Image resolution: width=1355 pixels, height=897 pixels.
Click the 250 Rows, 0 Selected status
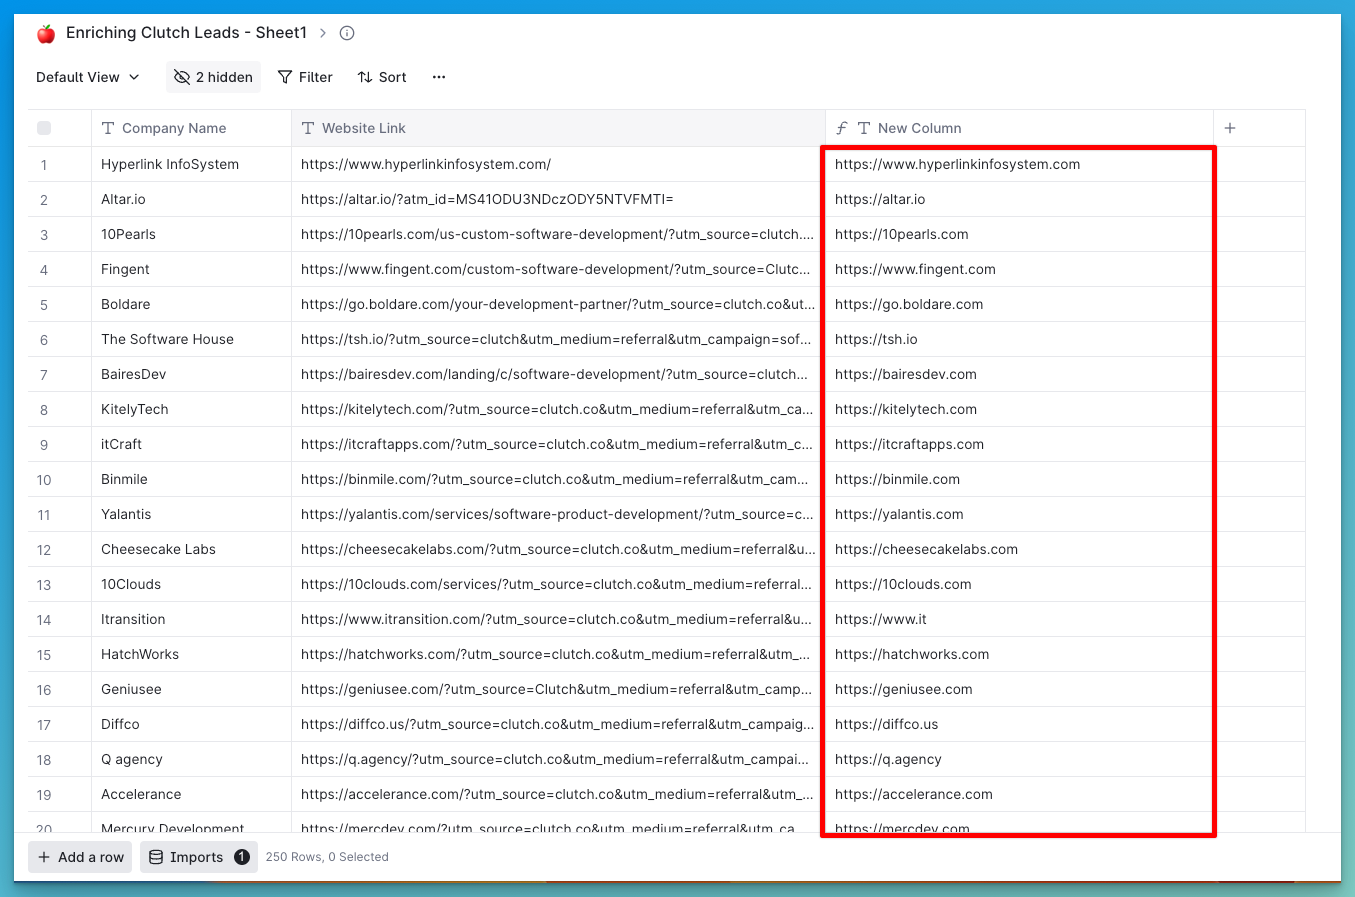tap(327, 857)
